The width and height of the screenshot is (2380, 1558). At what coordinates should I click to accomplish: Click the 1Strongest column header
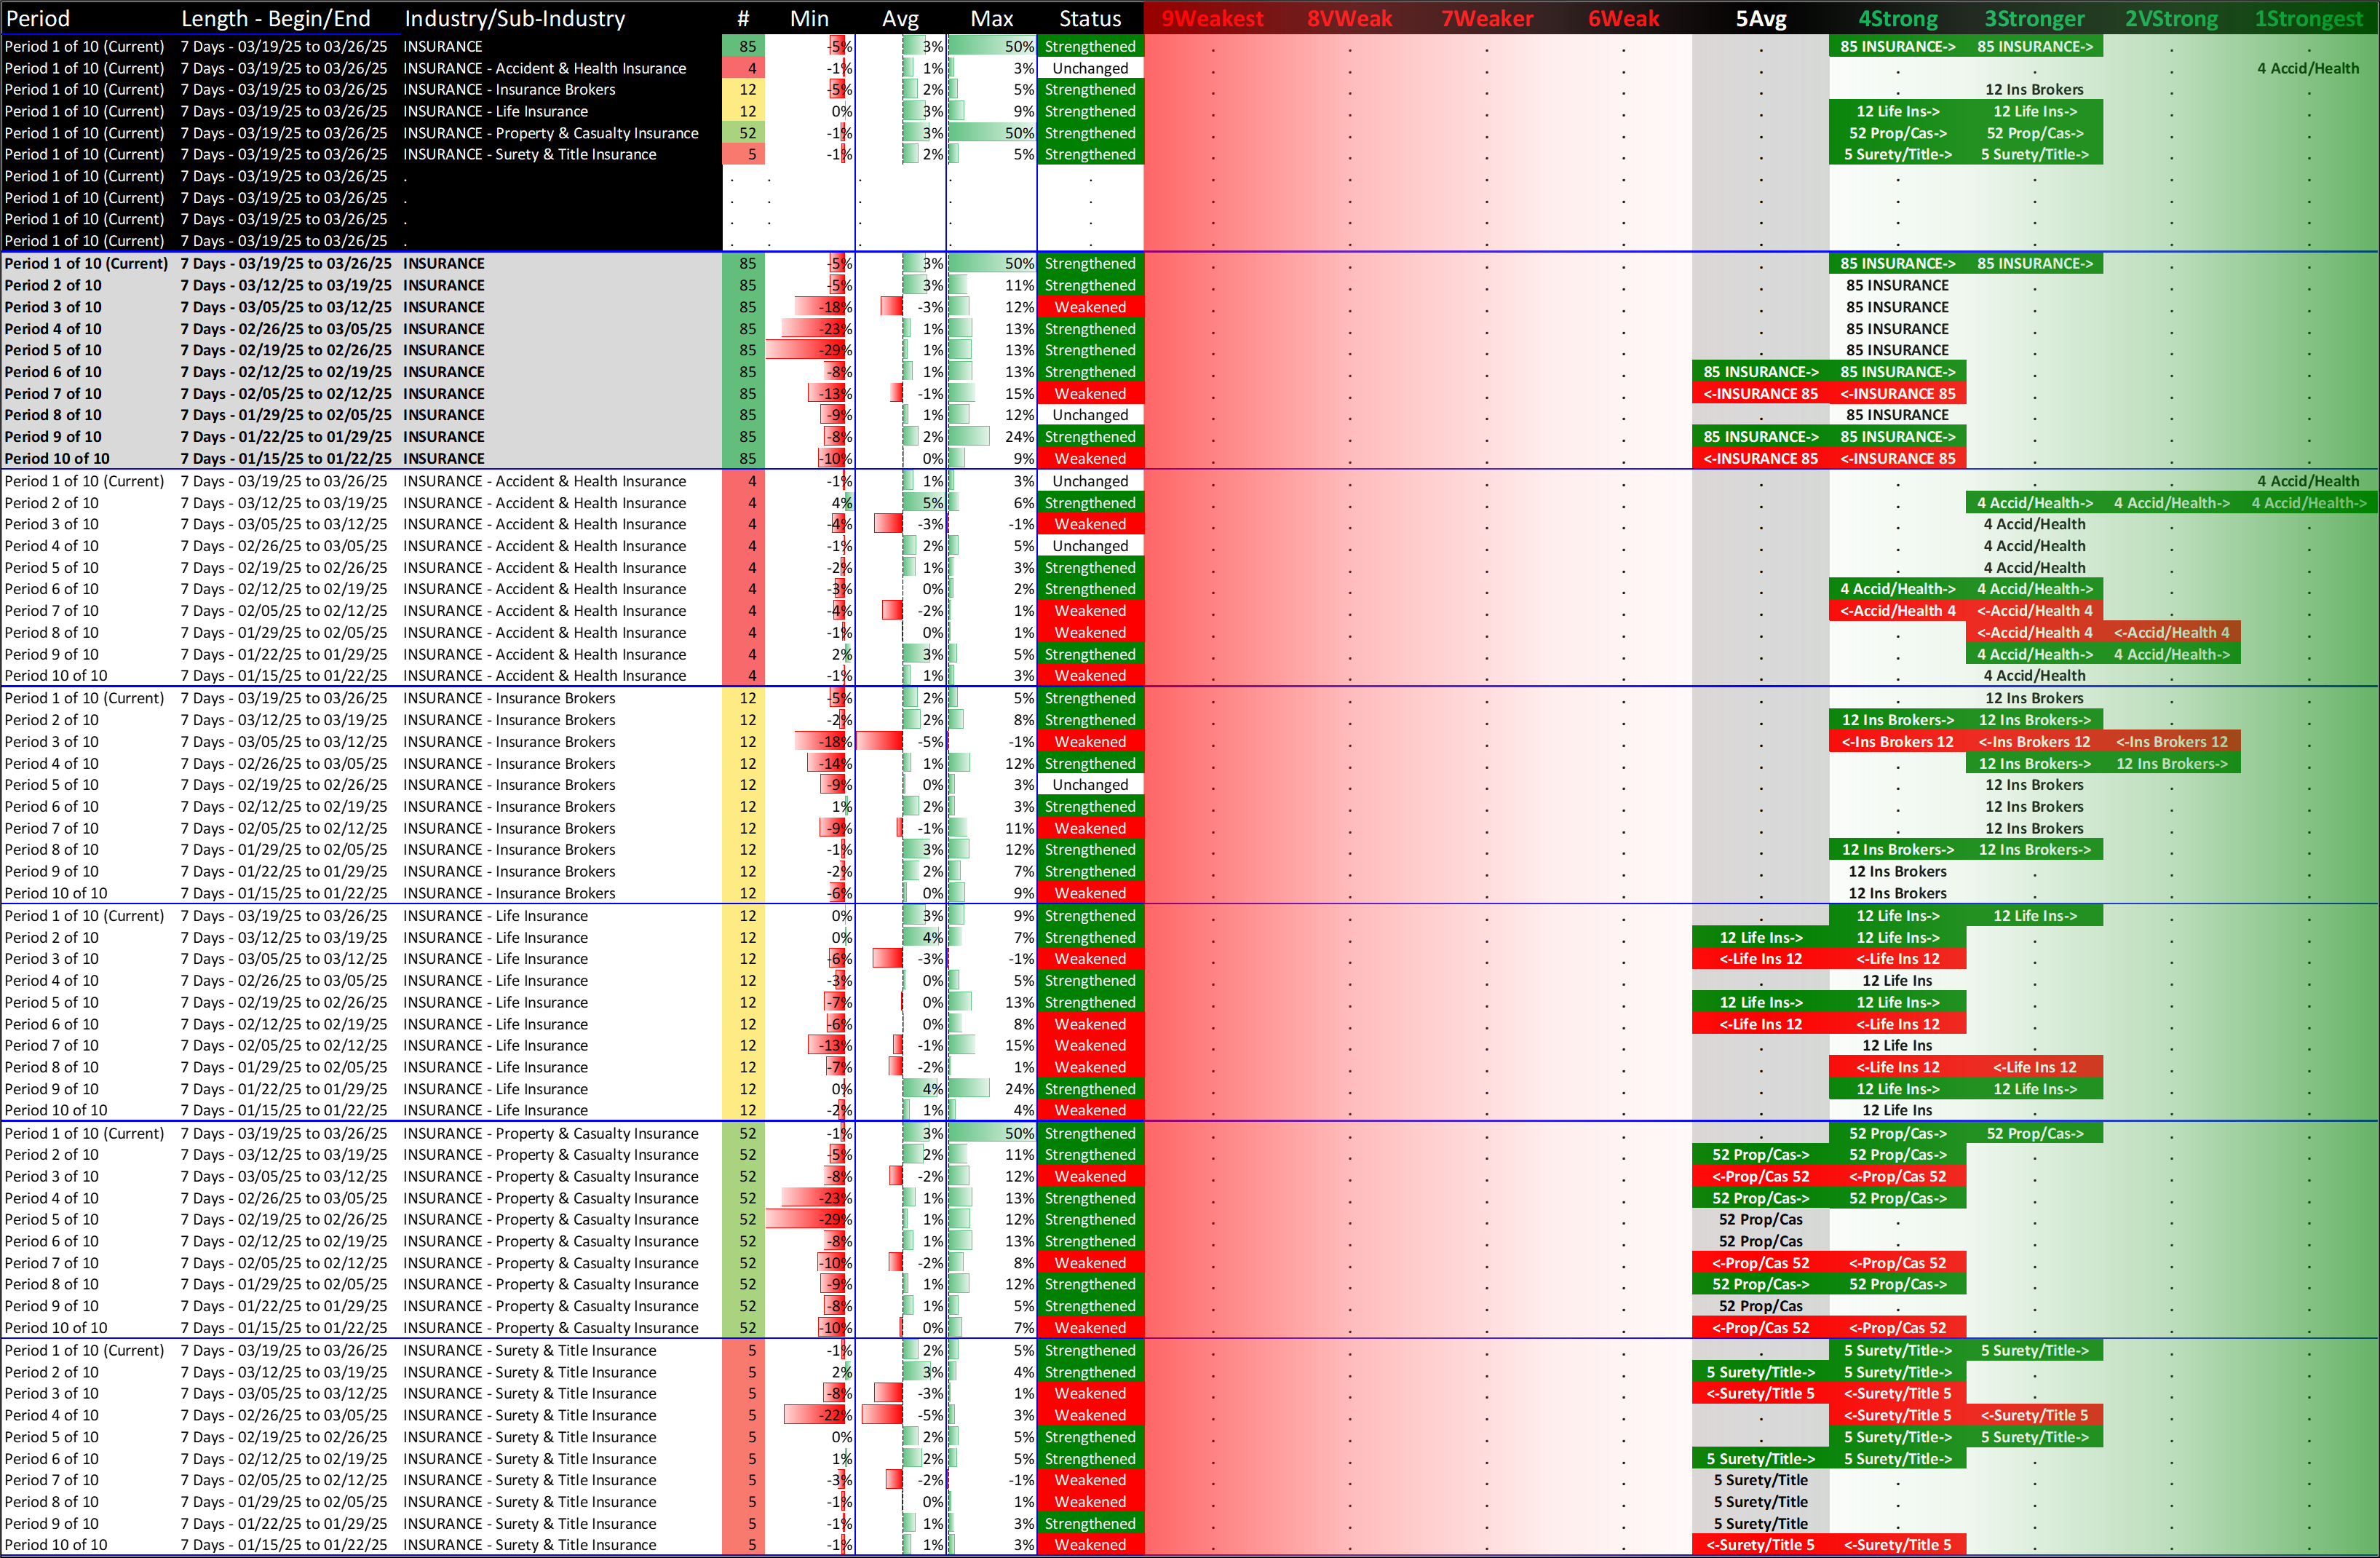[x=2308, y=18]
